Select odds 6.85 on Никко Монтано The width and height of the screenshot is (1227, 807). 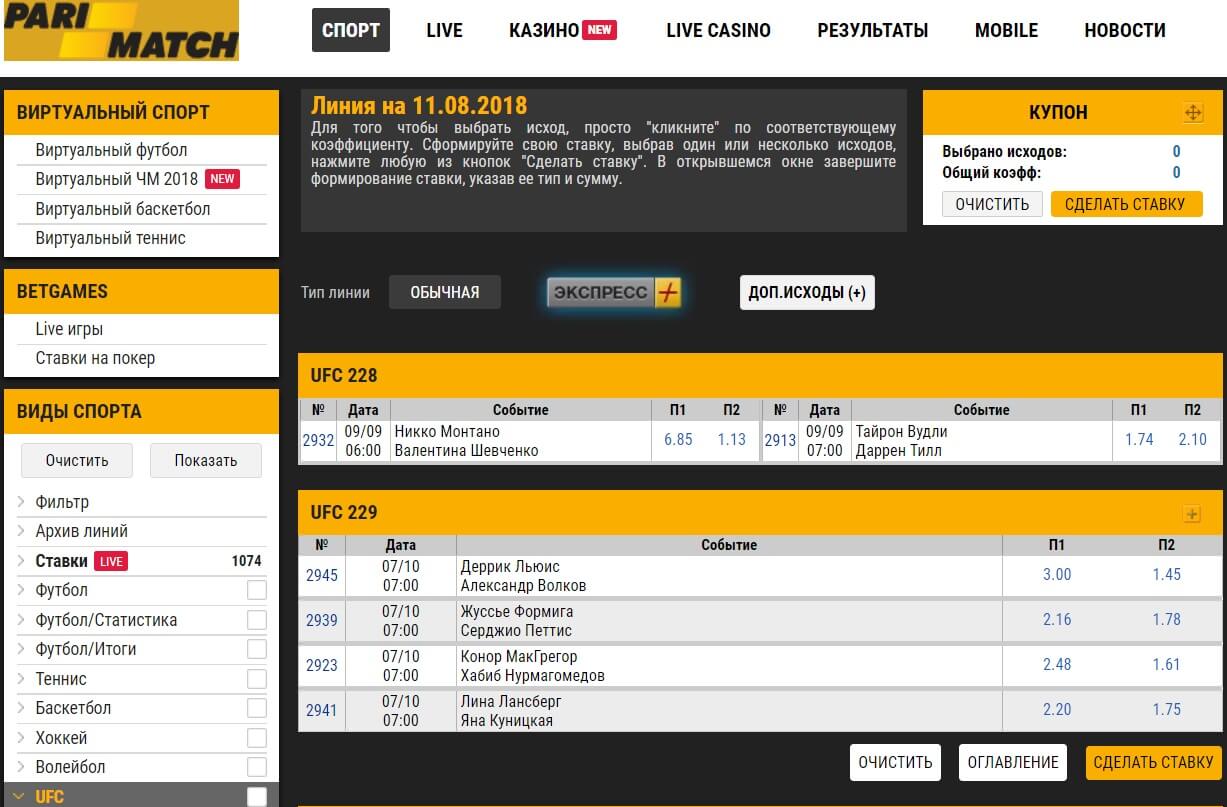point(678,439)
